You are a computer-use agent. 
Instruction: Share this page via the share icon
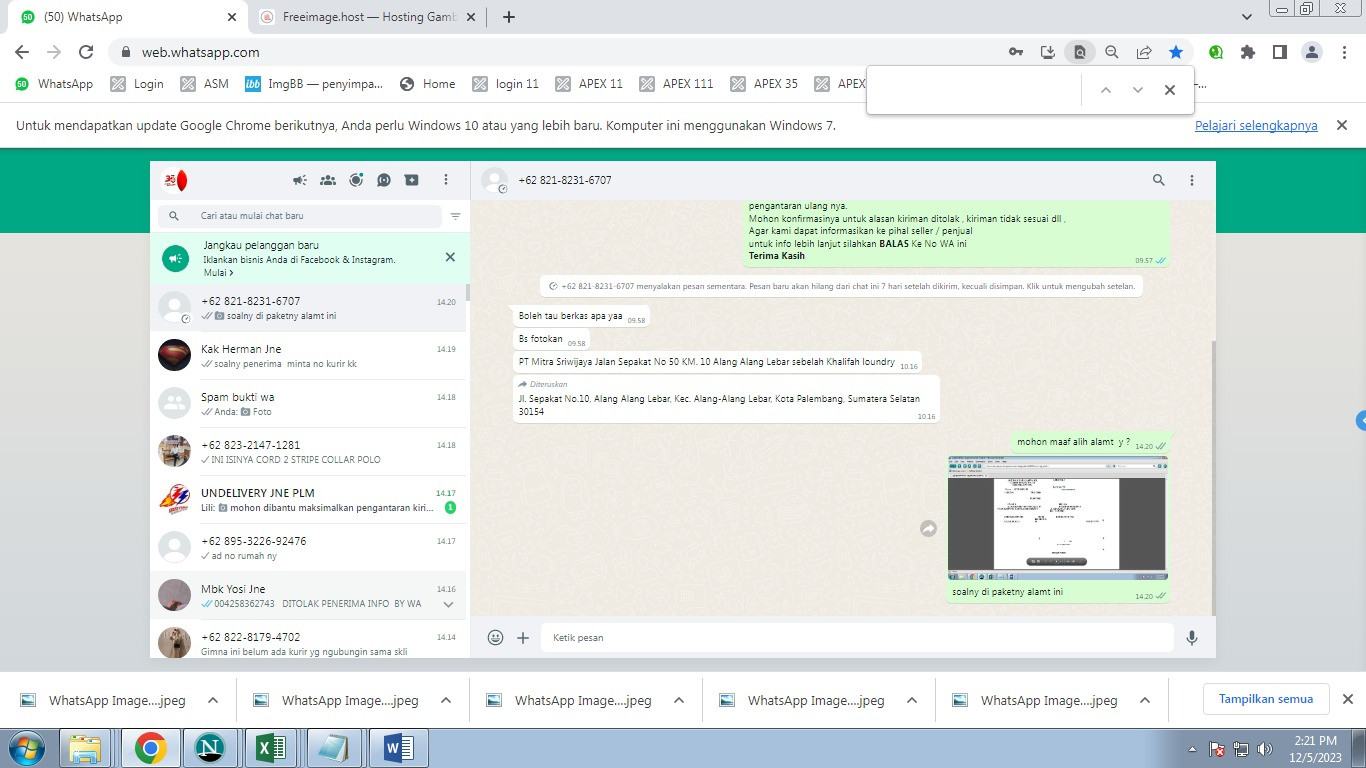(x=1144, y=52)
